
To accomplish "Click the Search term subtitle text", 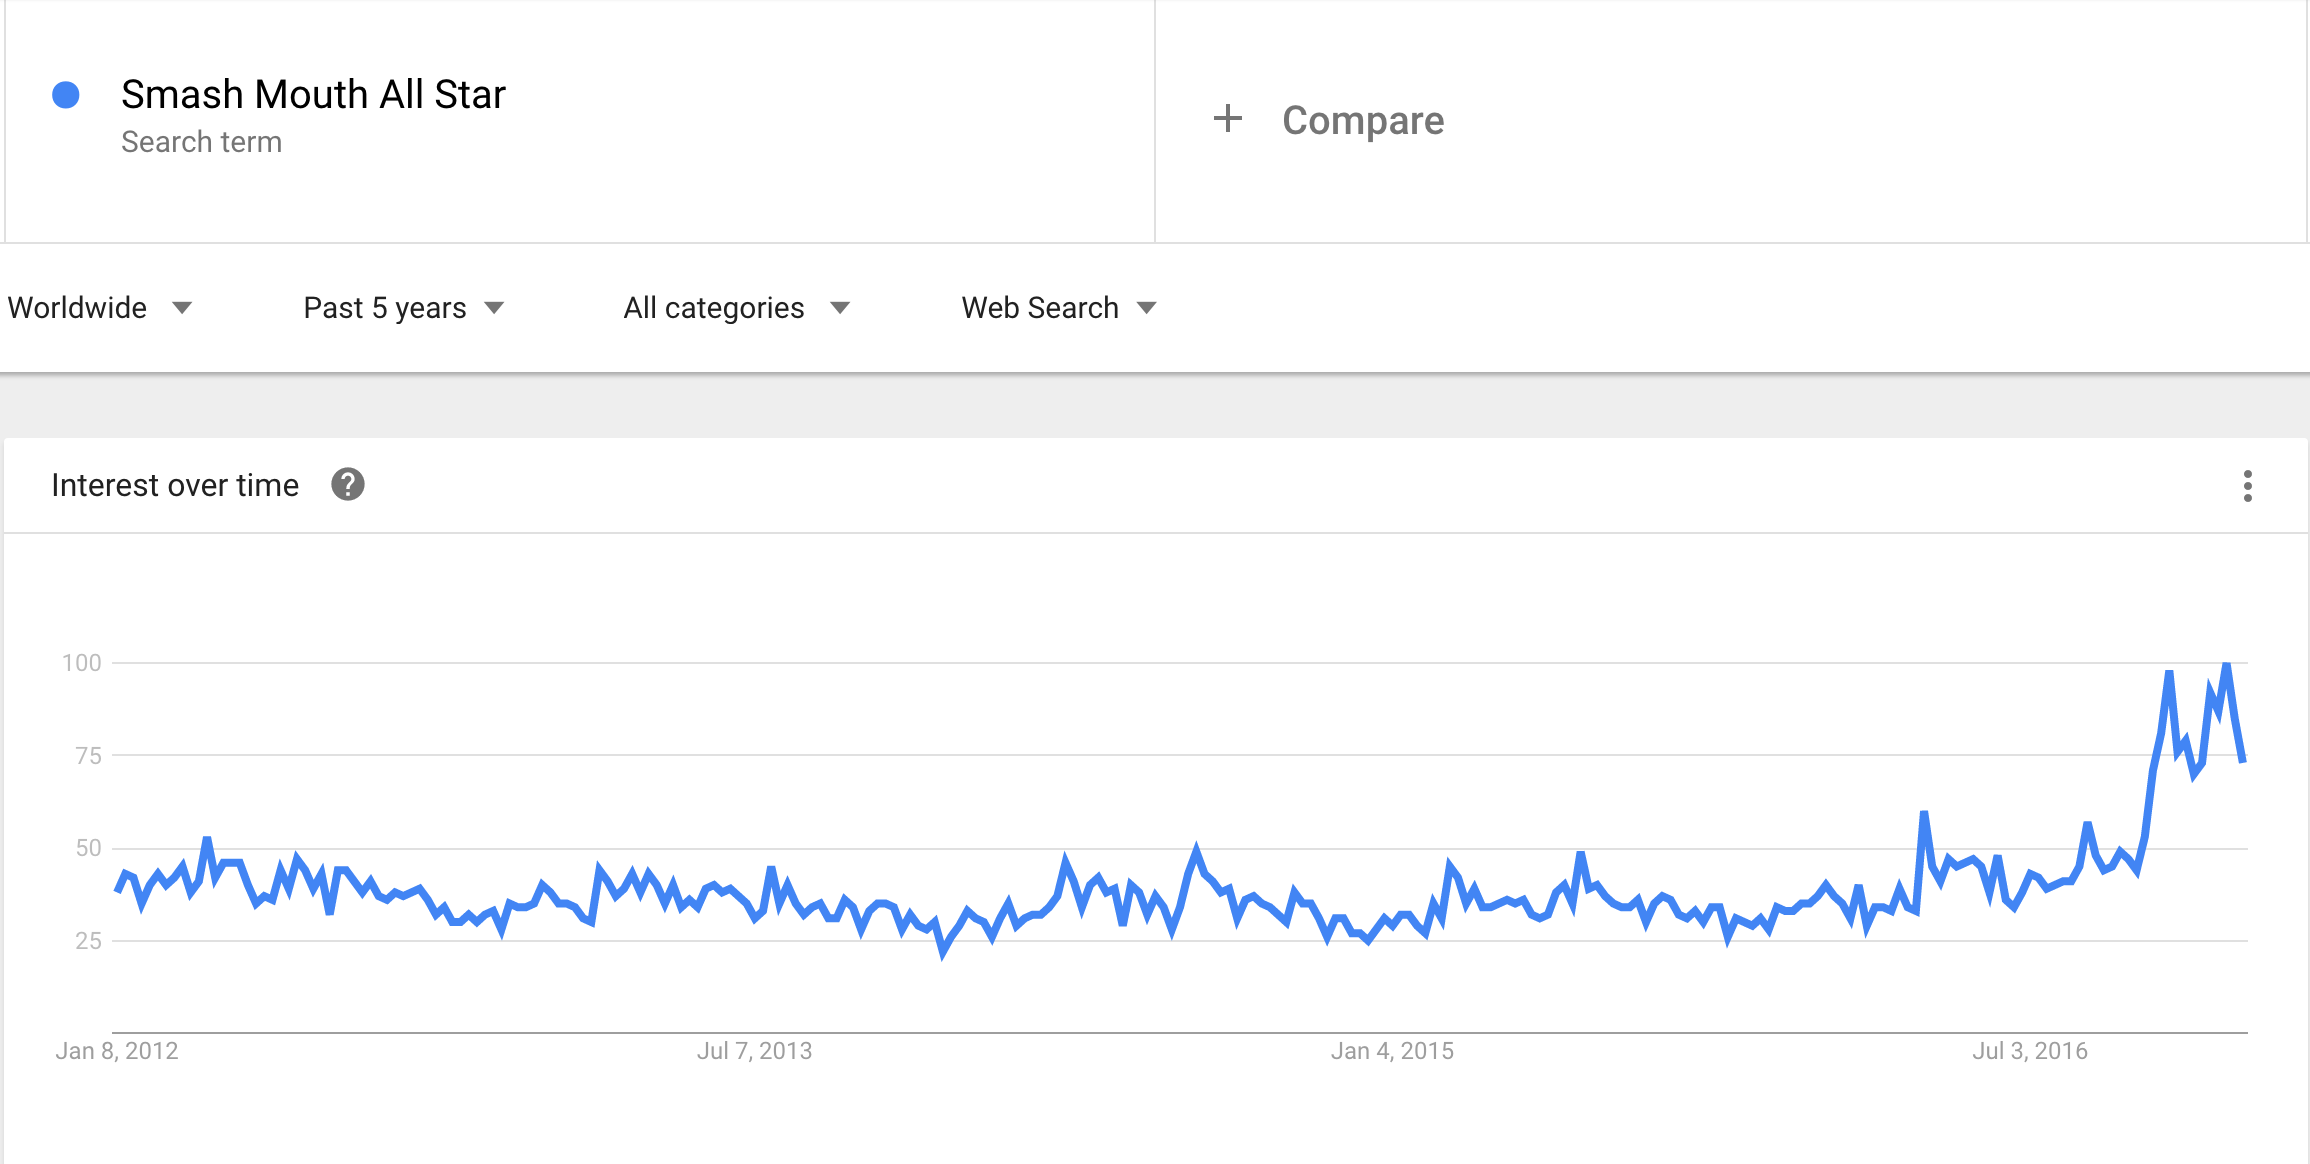I will tap(201, 142).
